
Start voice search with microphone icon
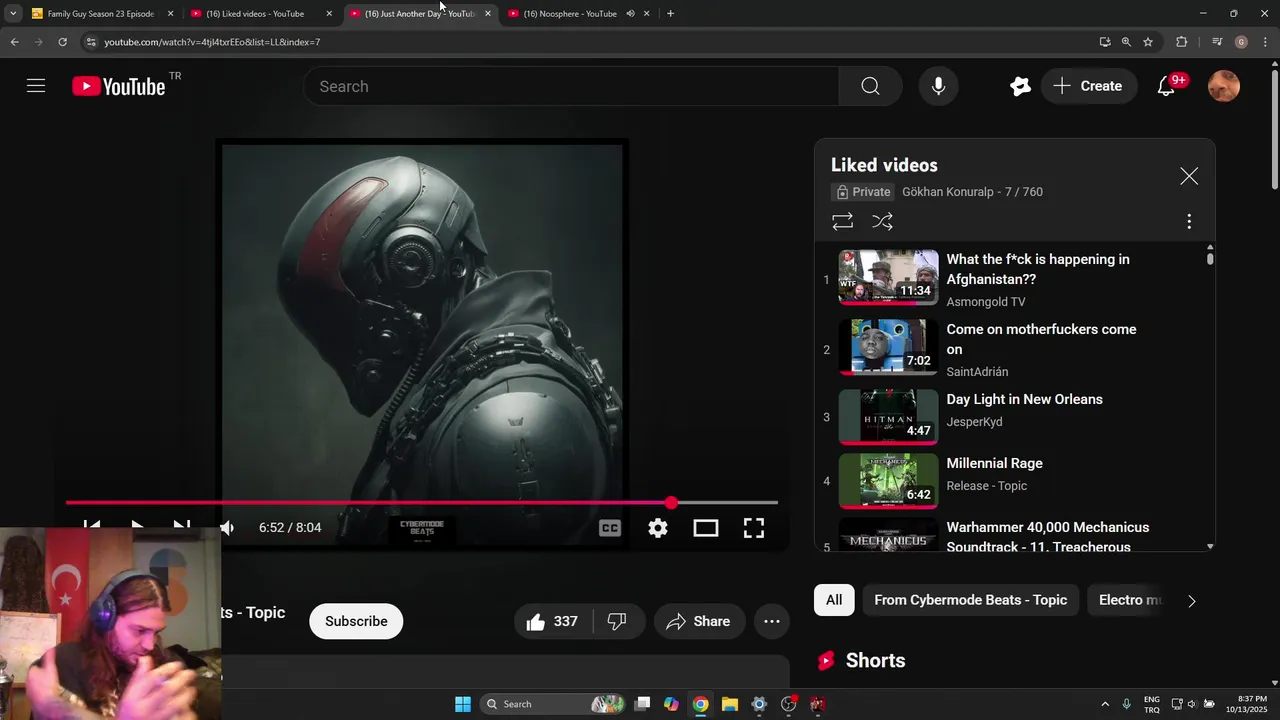[x=938, y=86]
